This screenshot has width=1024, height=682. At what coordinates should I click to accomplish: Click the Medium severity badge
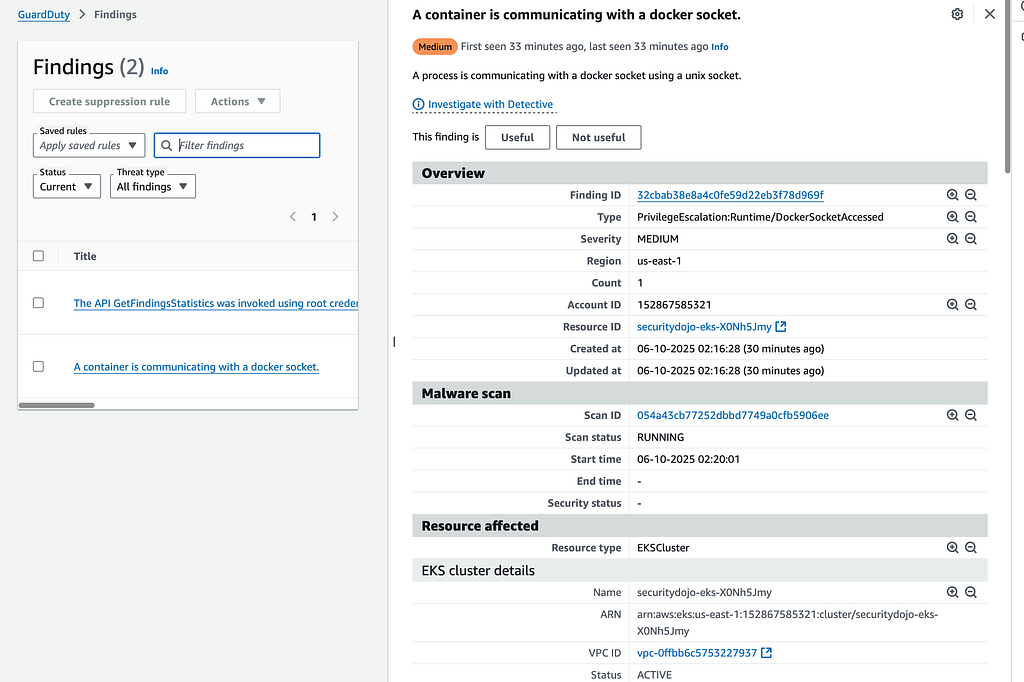[x=435, y=46]
